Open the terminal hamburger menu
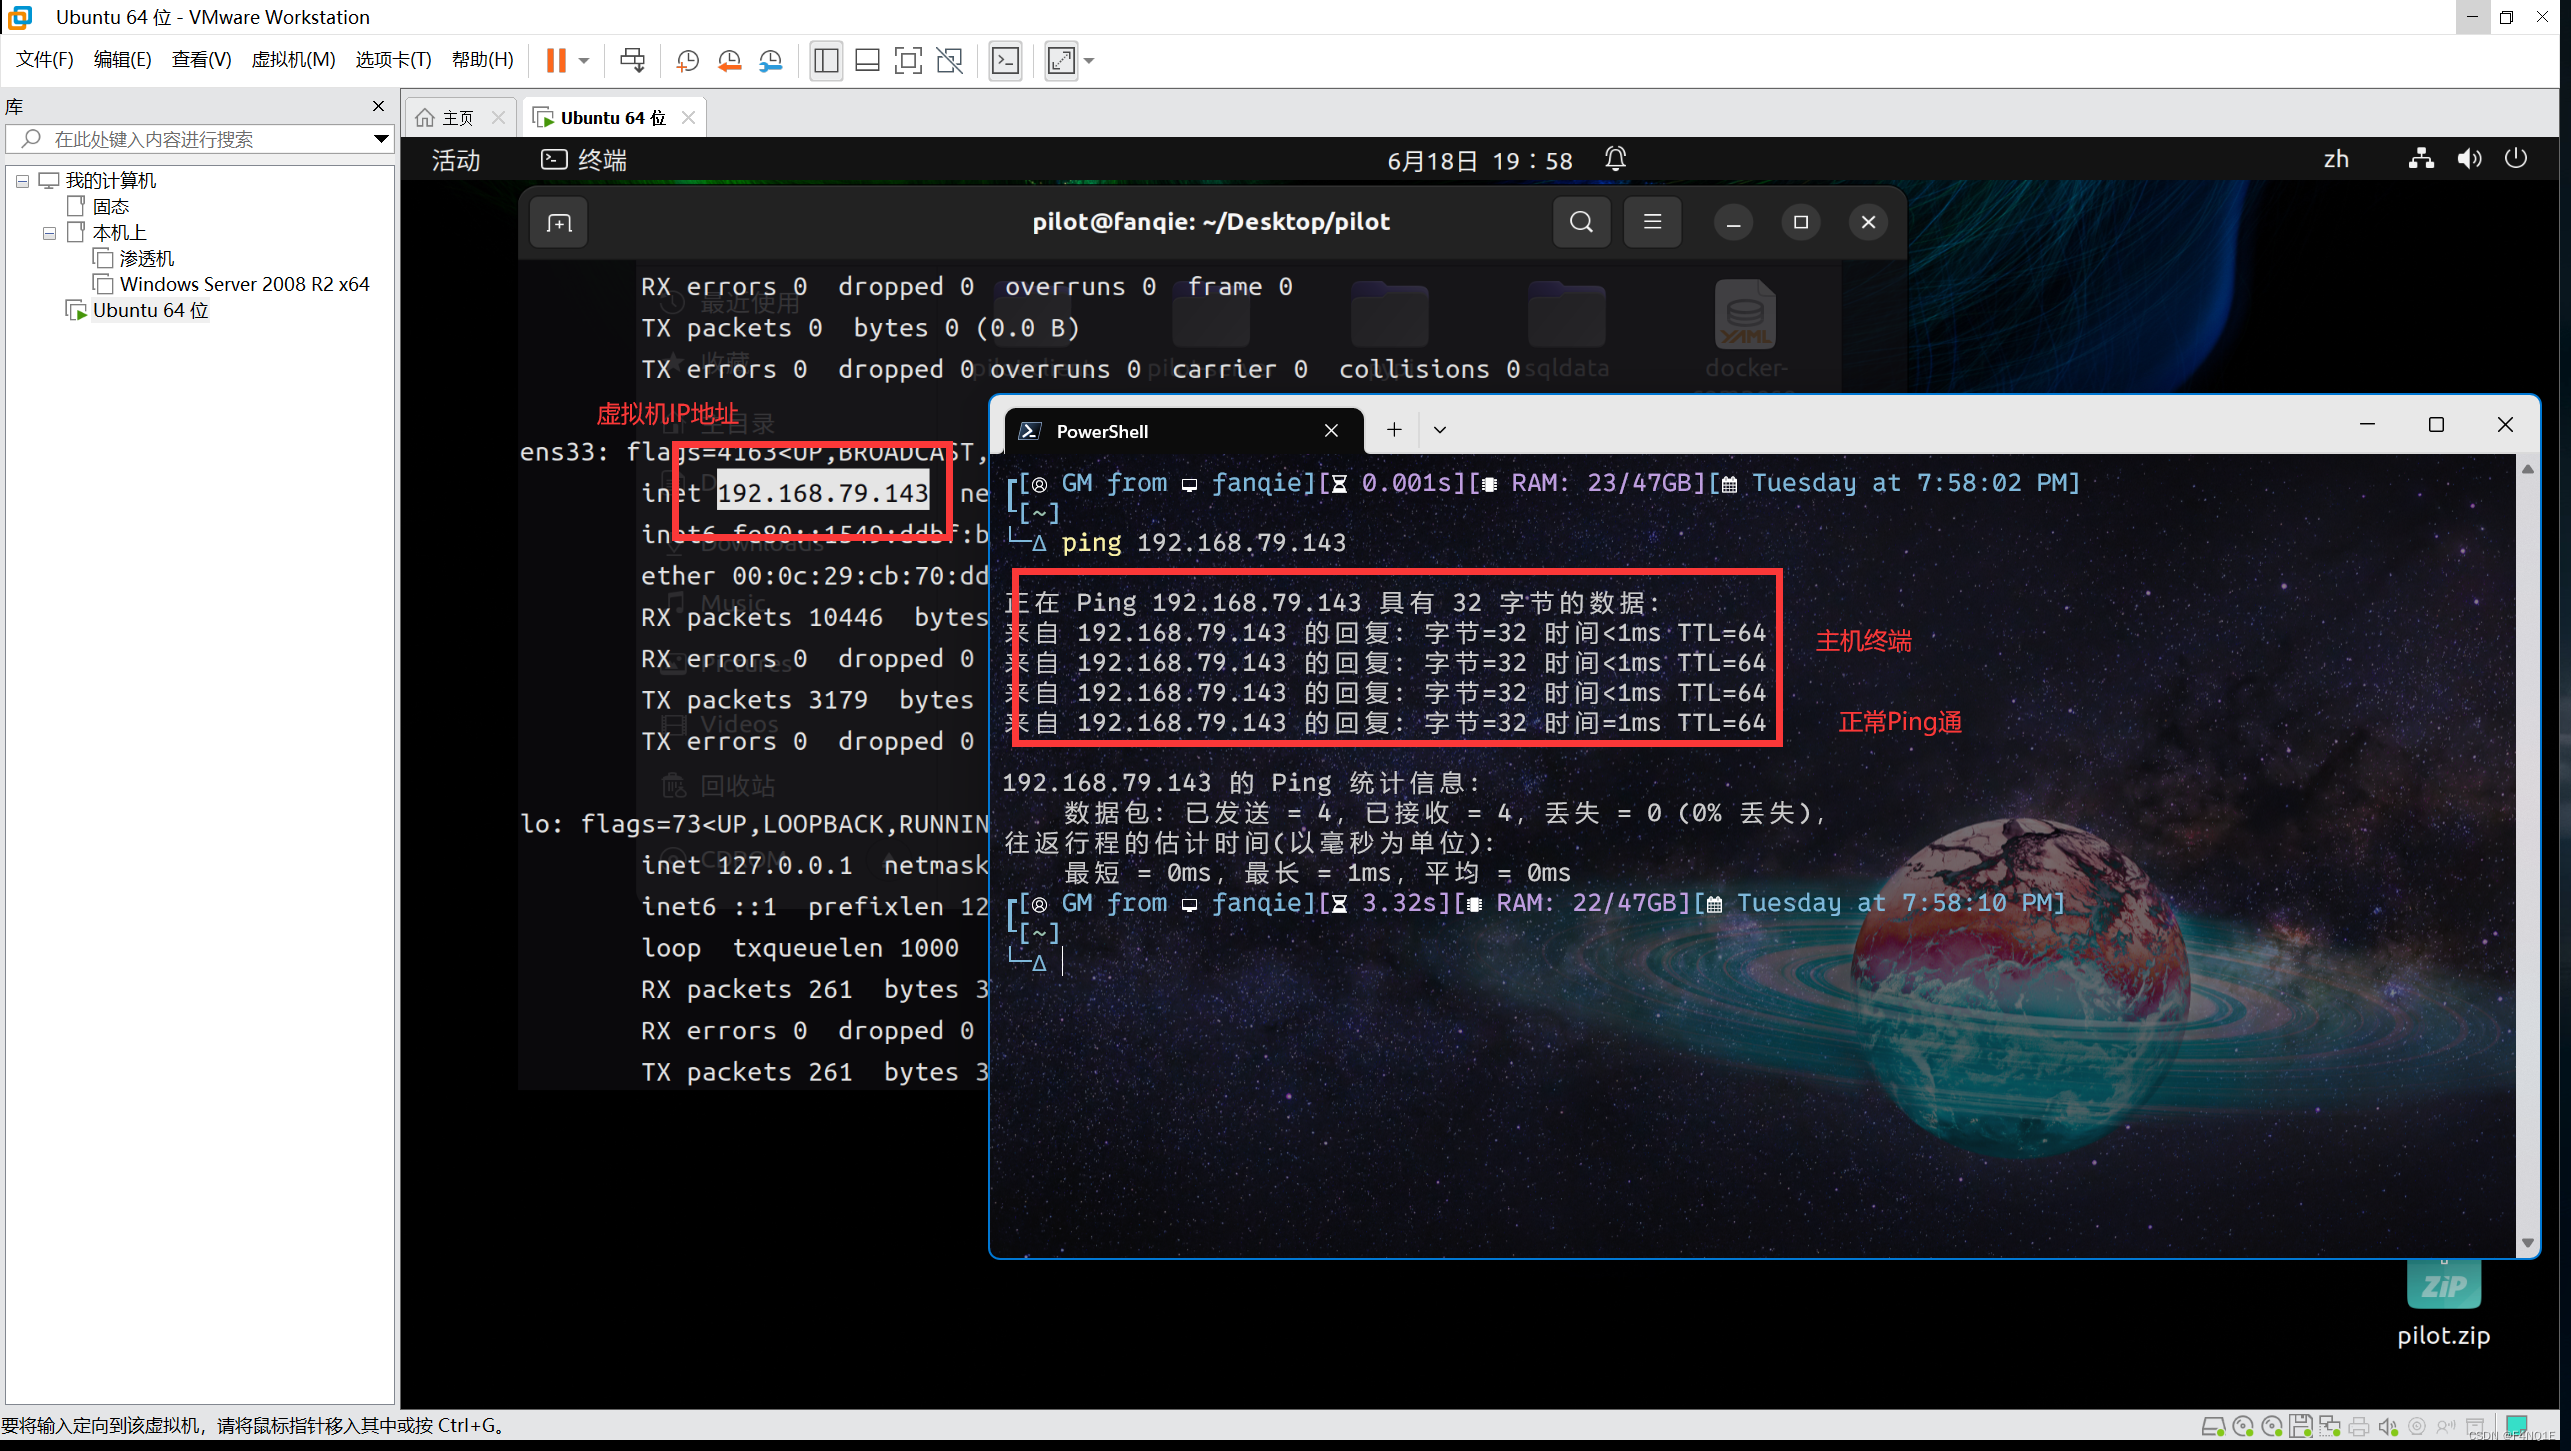This screenshot has height=1451, width=2571. click(1652, 222)
